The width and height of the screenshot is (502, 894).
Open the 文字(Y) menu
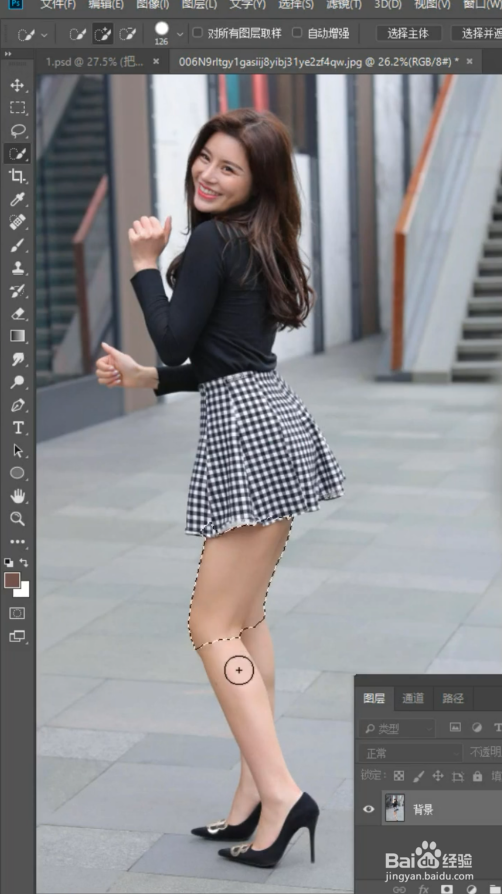click(248, 5)
